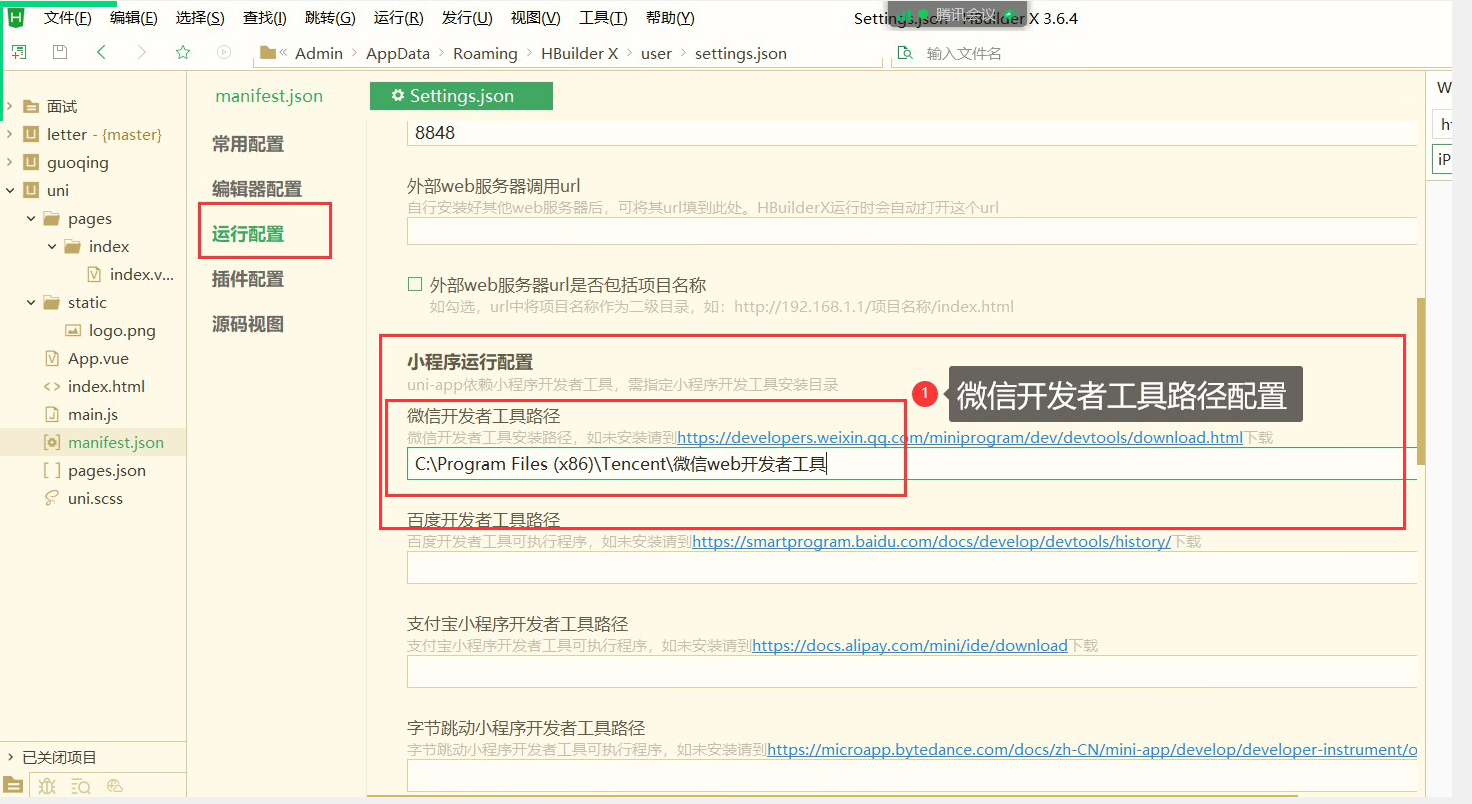Expand the 面试 project folder

[x=10, y=106]
